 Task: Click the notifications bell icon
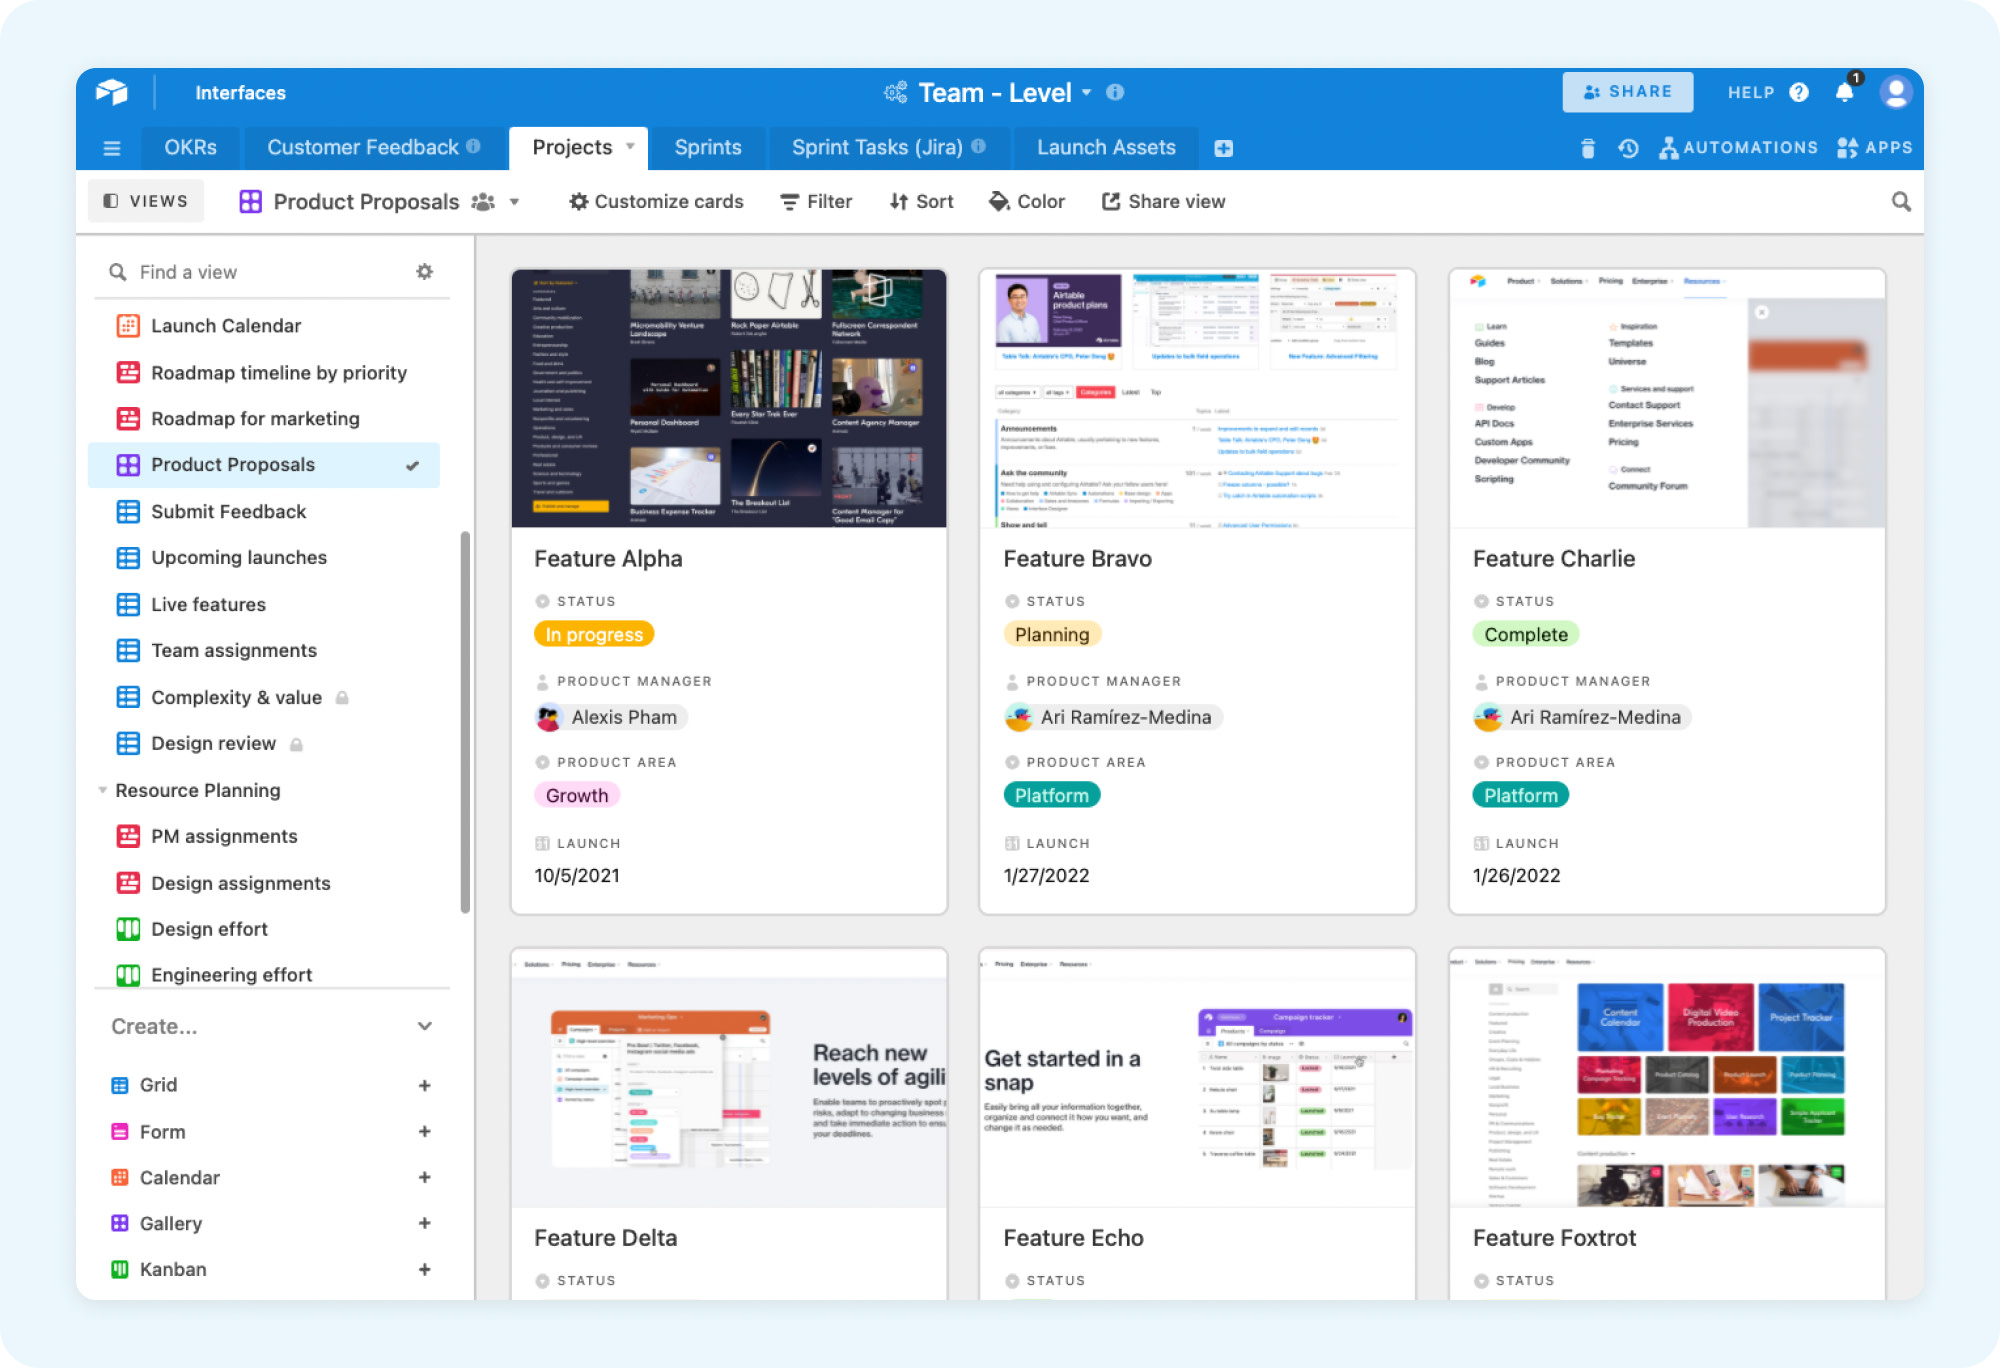pos(1845,93)
